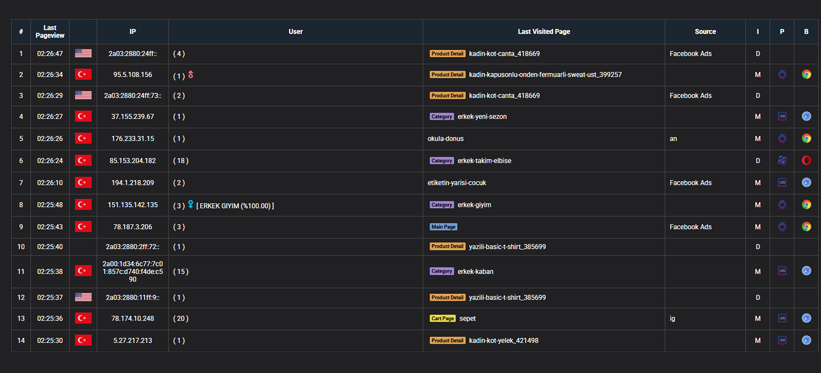Open the okula-donus page link

446,139
